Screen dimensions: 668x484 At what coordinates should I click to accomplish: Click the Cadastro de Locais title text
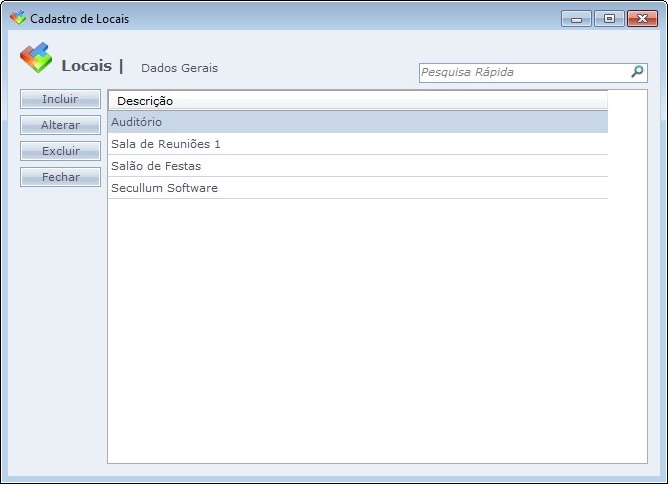pyautogui.click(x=79, y=19)
